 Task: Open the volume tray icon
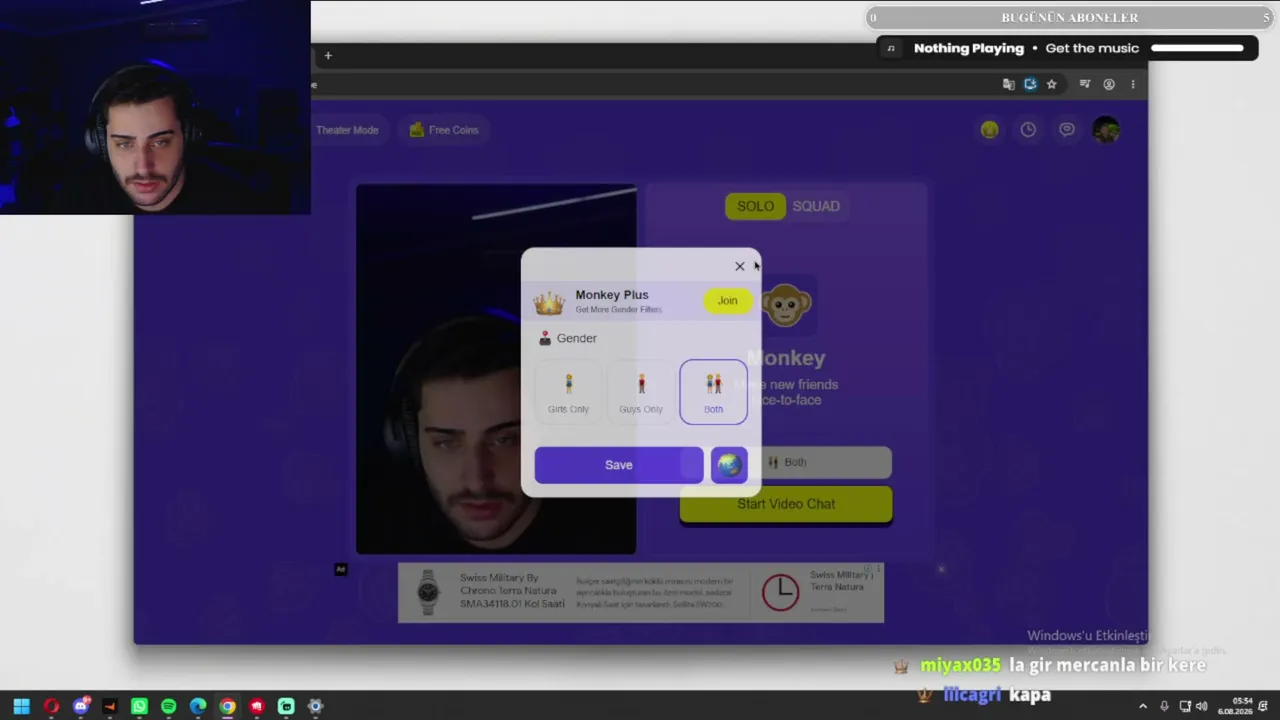tap(1201, 706)
